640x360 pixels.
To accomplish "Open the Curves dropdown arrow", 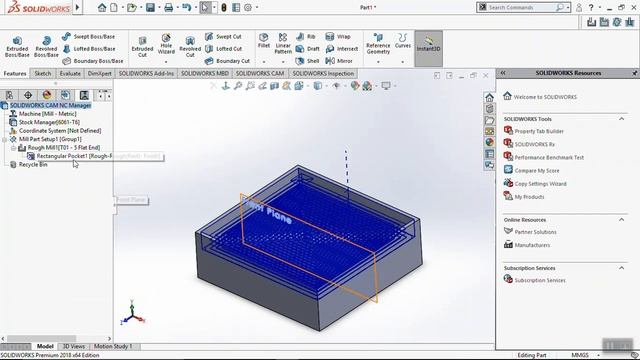I will pos(402,62).
